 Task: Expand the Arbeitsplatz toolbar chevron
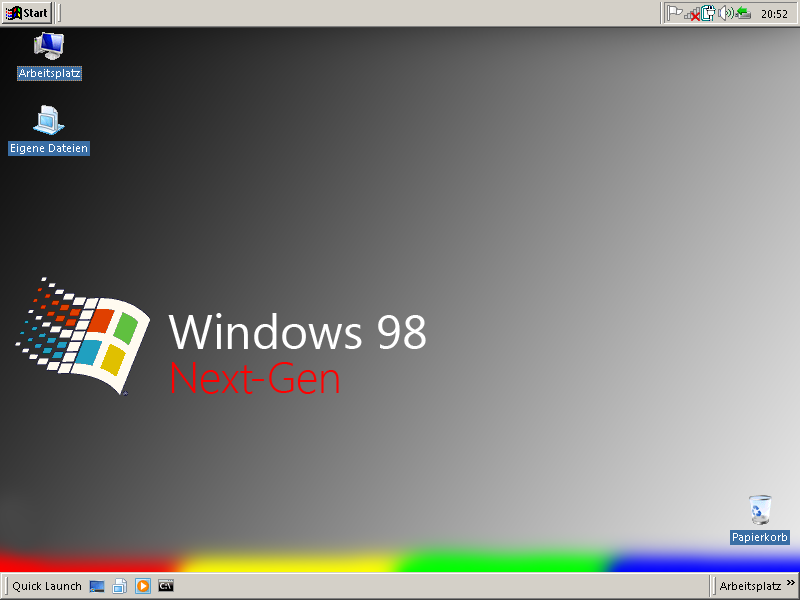coord(790,585)
